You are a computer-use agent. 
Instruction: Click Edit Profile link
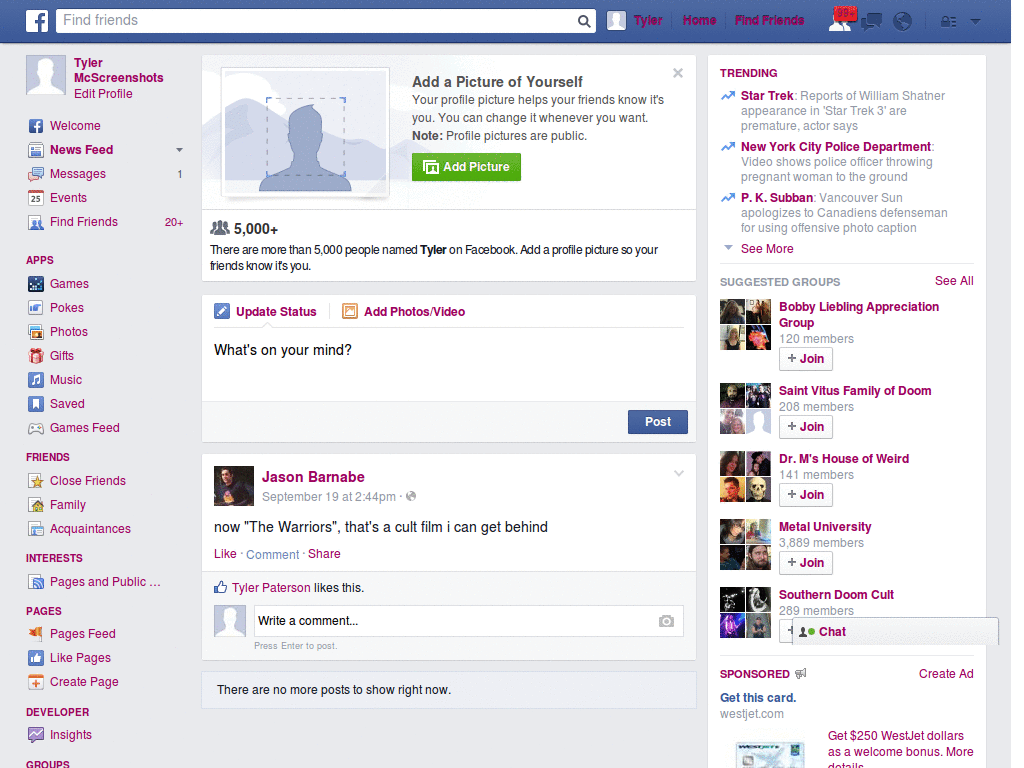pyautogui.click(x=103, y=94)
